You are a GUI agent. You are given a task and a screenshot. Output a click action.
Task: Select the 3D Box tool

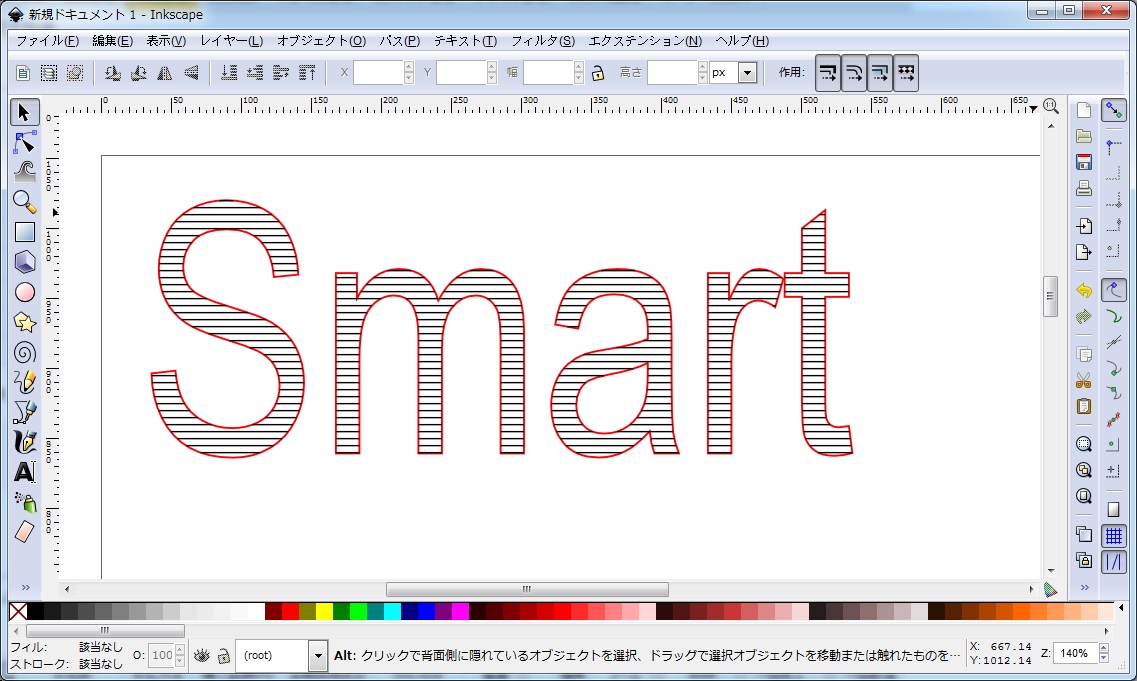24,262
